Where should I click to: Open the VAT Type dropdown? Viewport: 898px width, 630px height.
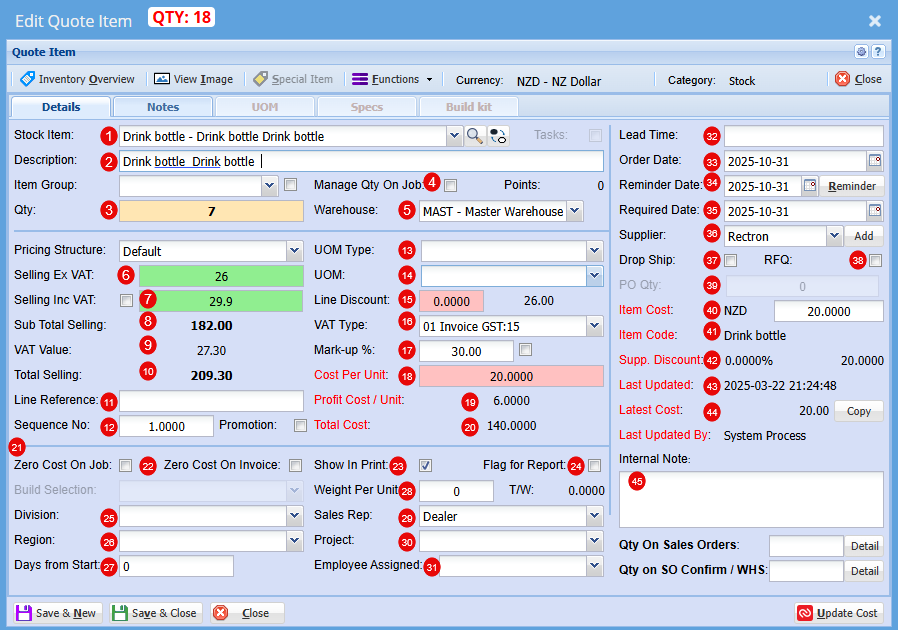coord(594,326)
